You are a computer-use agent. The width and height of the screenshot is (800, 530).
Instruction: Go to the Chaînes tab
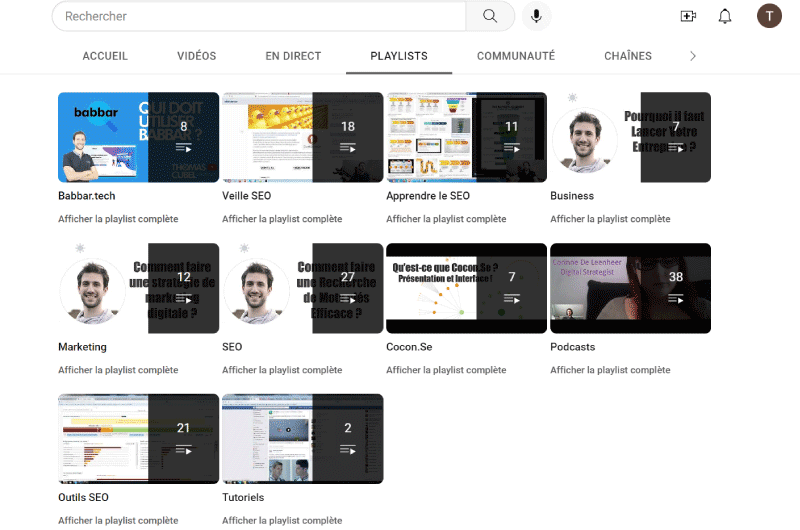(x=628, y=56)
